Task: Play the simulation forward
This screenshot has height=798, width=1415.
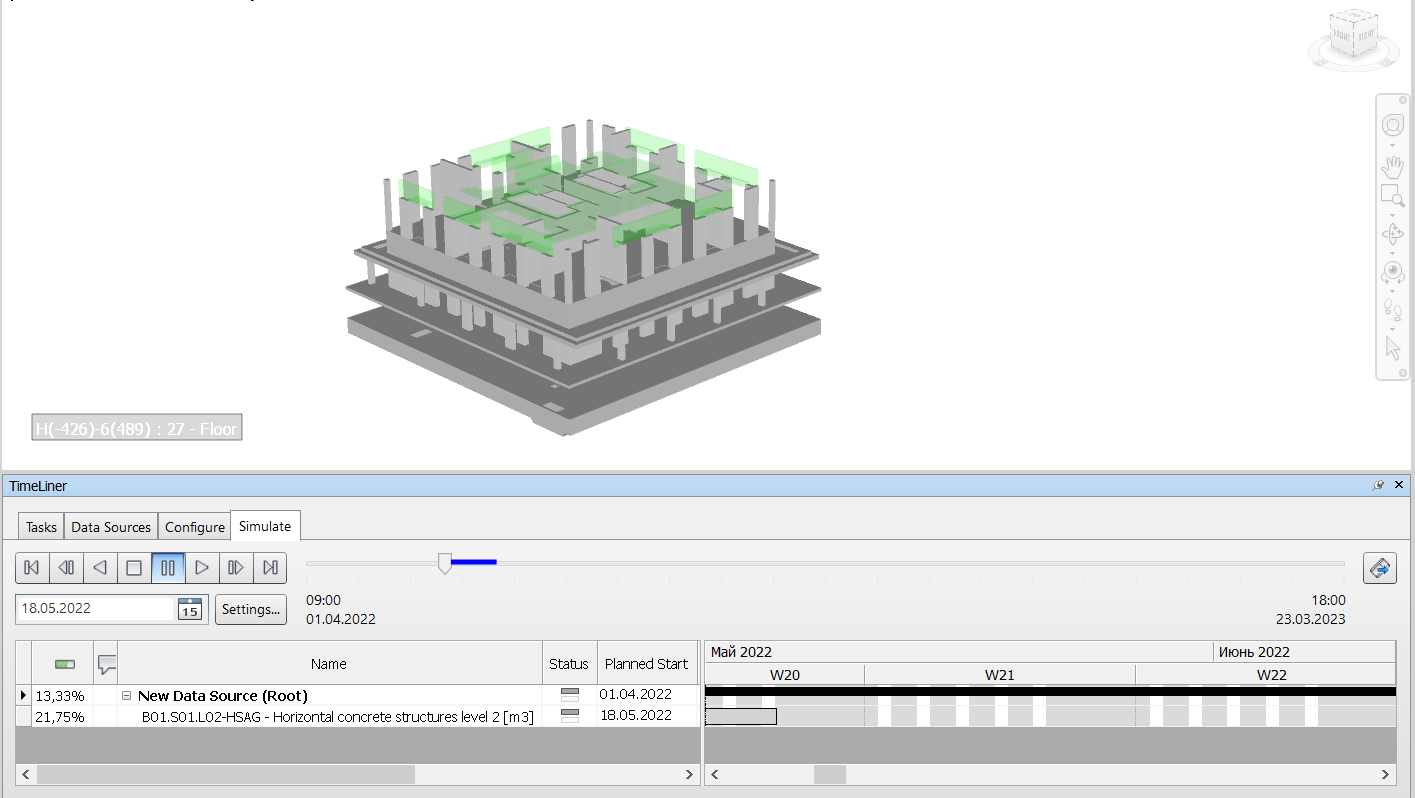Action: coord(202,568)
